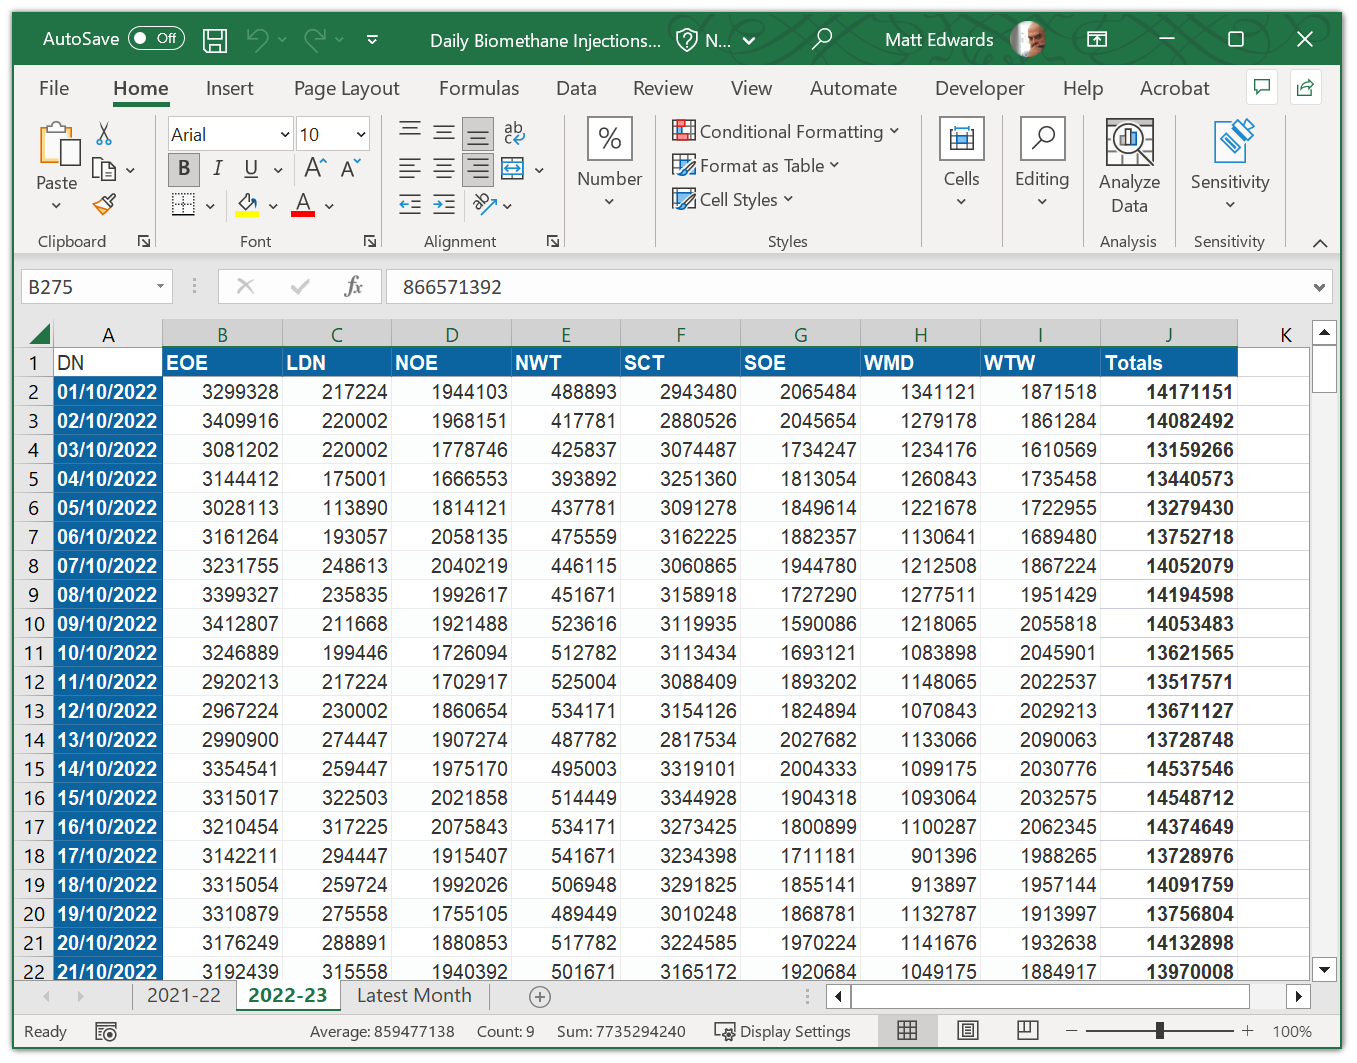Screen dimensions: 1357x1063
Task: Click the Copy icon
Action: click(104, 169)
